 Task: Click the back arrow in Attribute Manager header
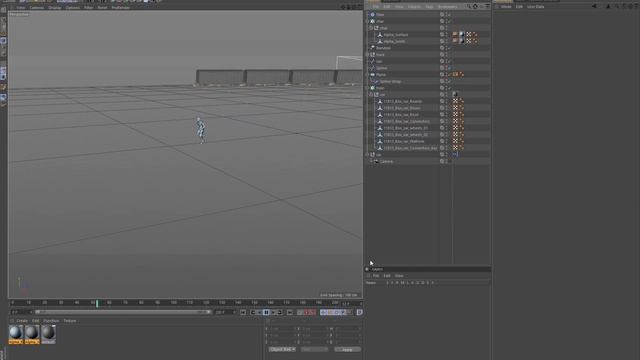tap(594, 7)
